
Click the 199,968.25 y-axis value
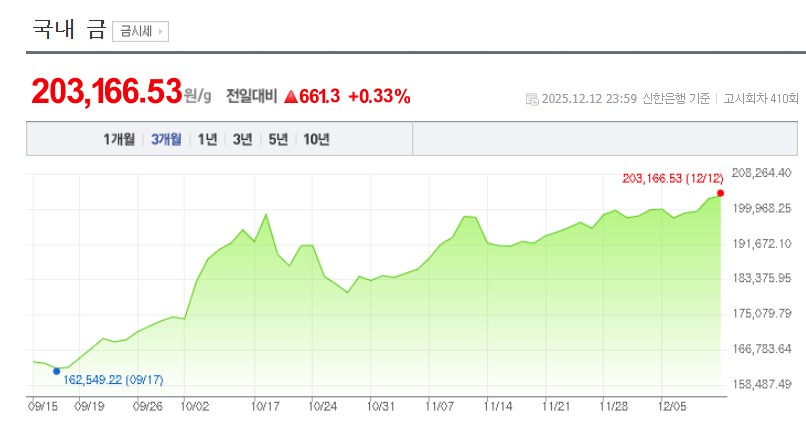coord(762,208)
